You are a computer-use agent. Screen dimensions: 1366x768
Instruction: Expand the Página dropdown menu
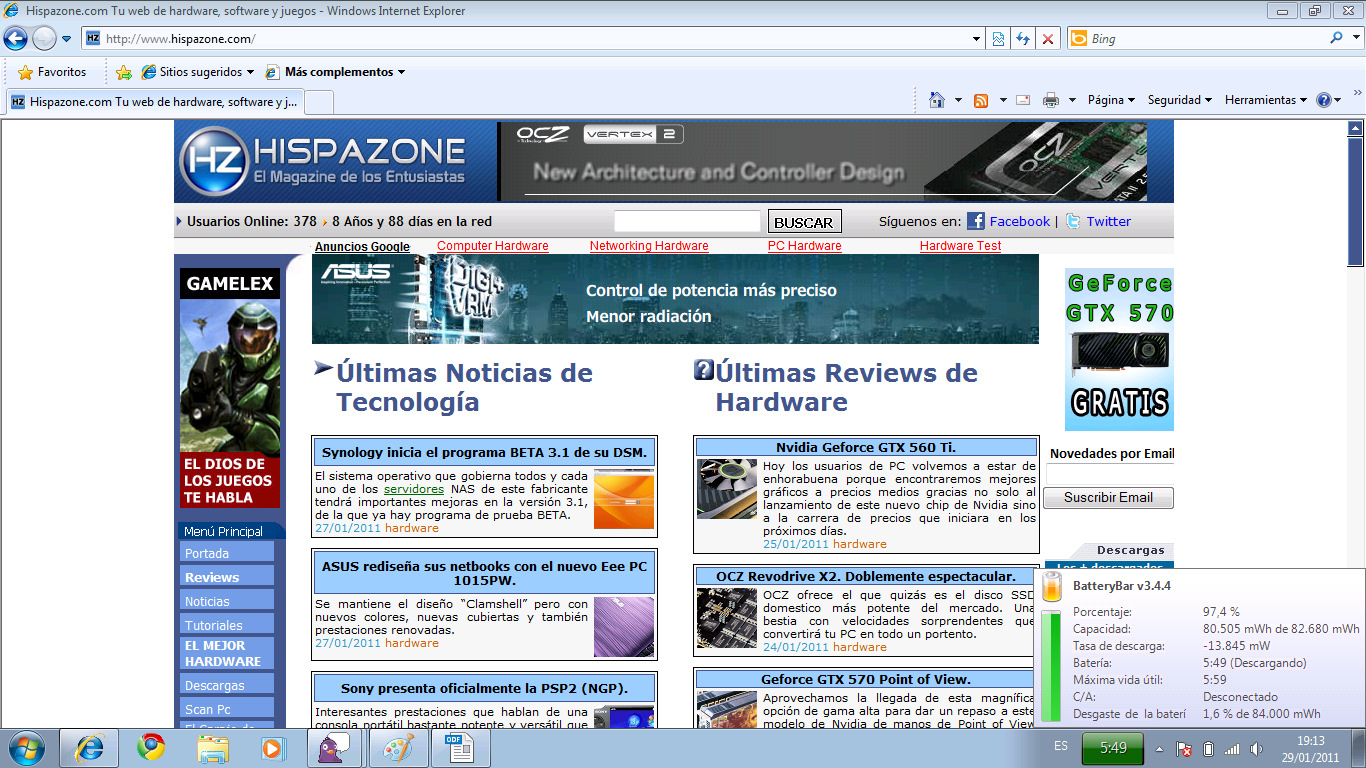(1111, 100)
